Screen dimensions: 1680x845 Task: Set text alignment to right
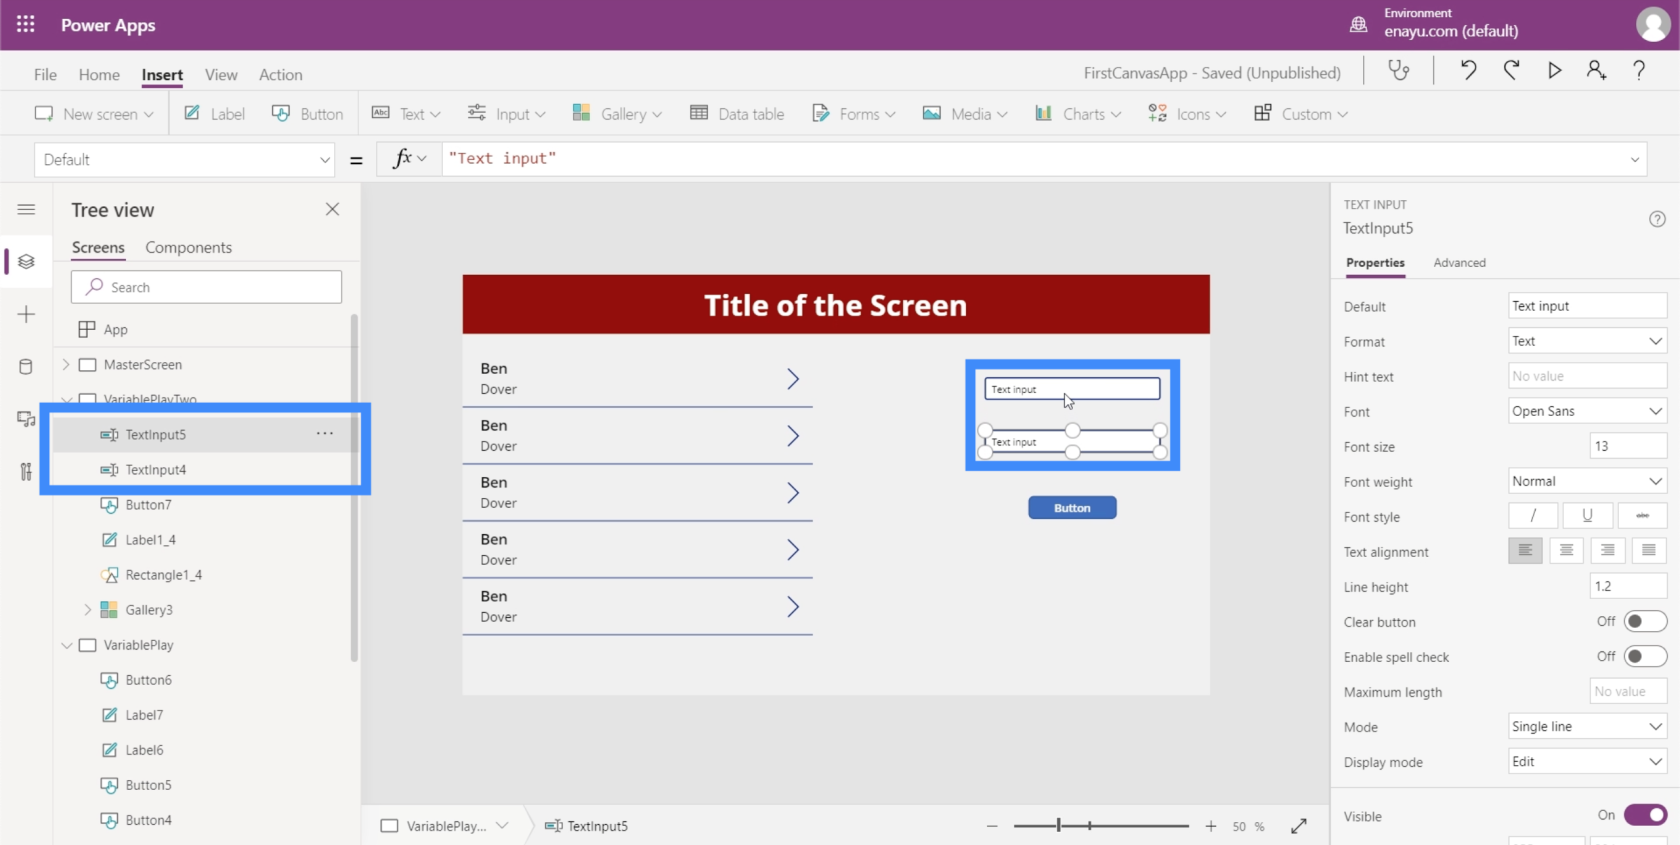[1608, 551]
